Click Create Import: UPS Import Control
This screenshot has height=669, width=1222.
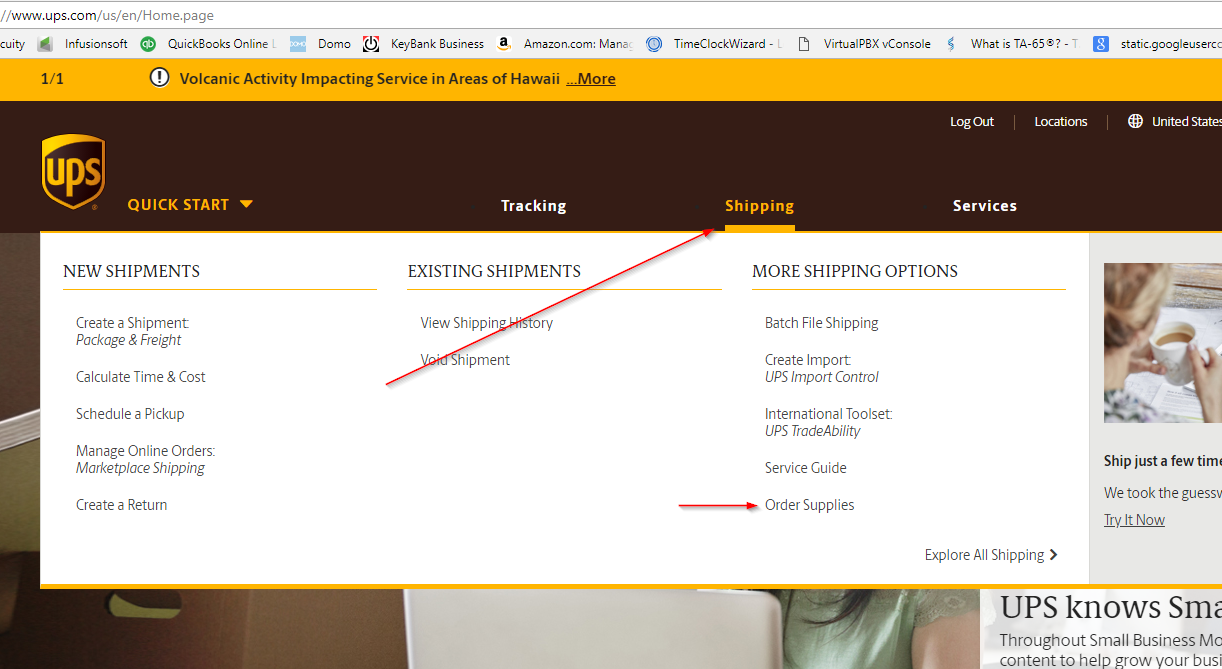click(x=821, y=368)
